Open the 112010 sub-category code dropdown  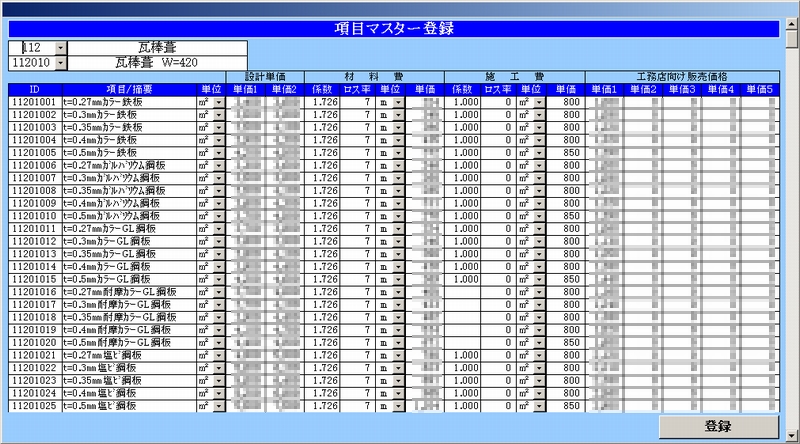(x=61, y=62)
